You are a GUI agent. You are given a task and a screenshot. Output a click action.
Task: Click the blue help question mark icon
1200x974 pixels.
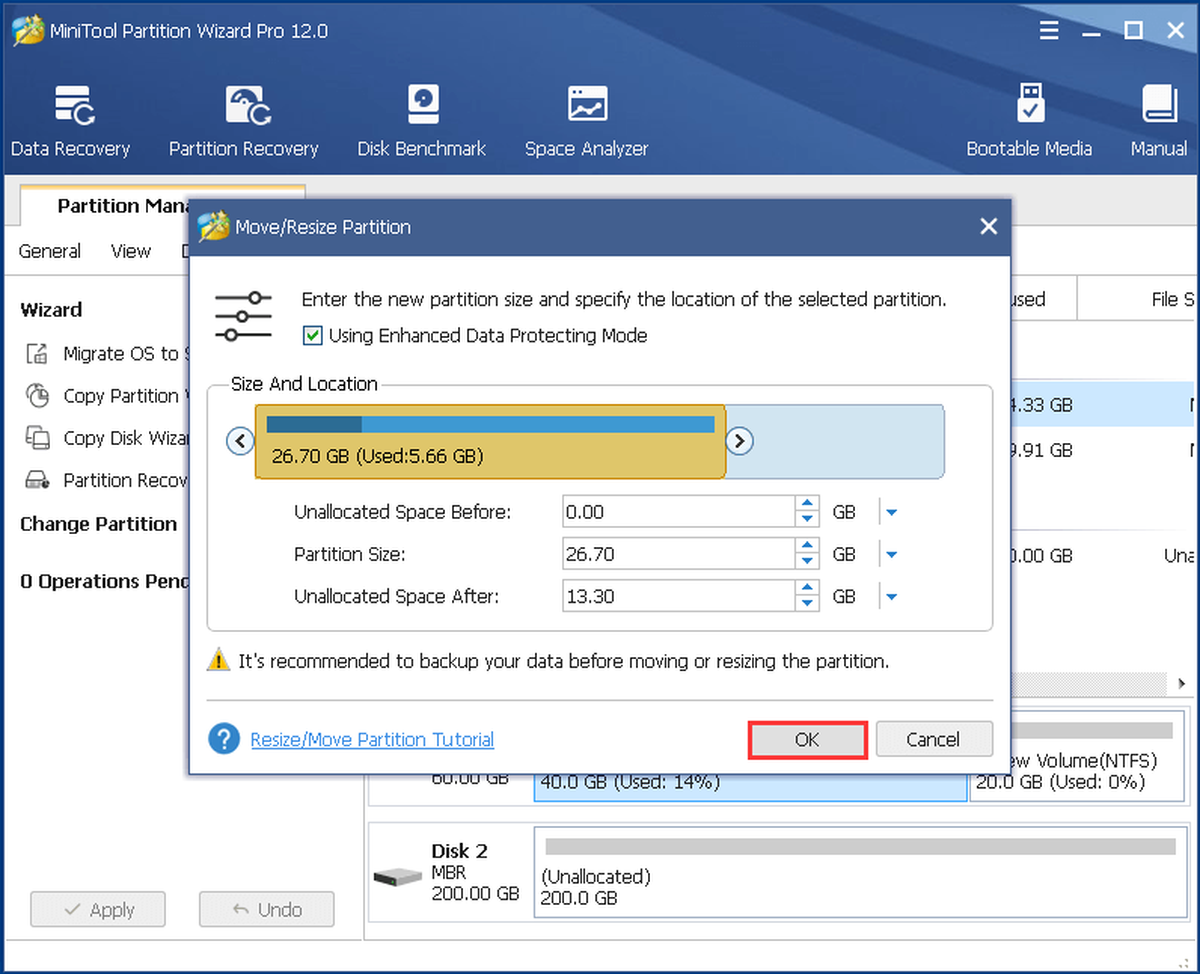point(224,739)
